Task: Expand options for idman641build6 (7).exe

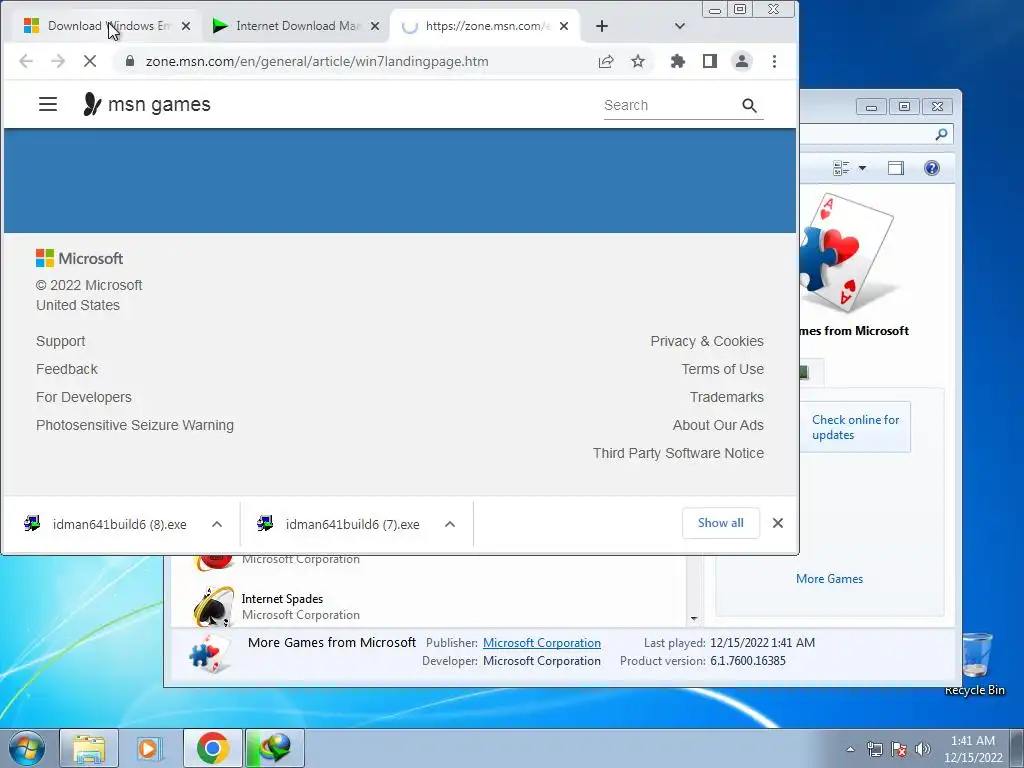Action: 450,524
